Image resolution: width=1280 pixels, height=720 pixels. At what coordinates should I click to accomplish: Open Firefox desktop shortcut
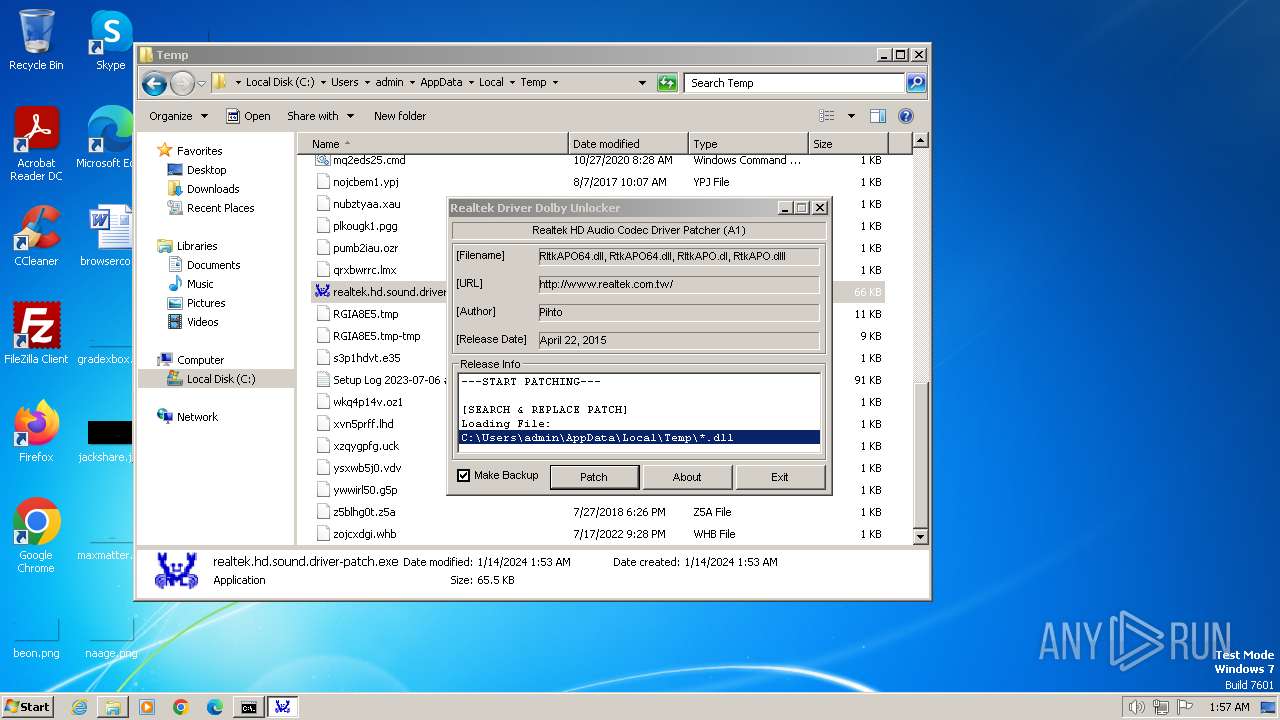(x=36, y=431)
